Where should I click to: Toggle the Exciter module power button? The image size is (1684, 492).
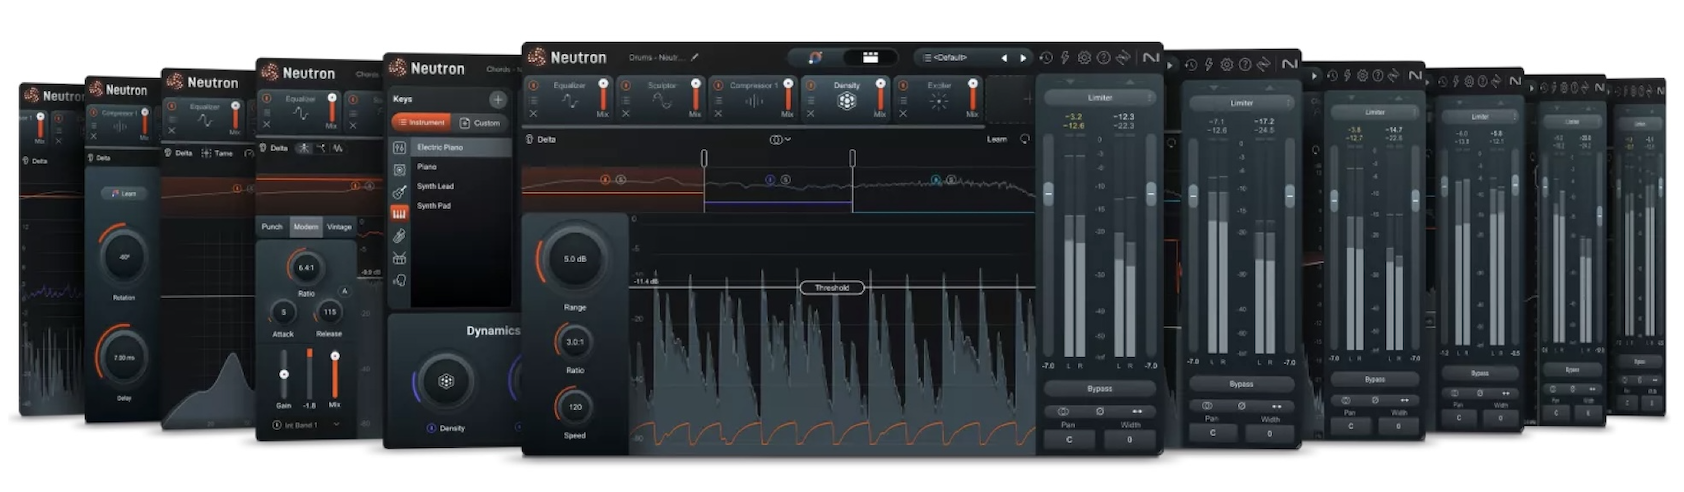903,85
